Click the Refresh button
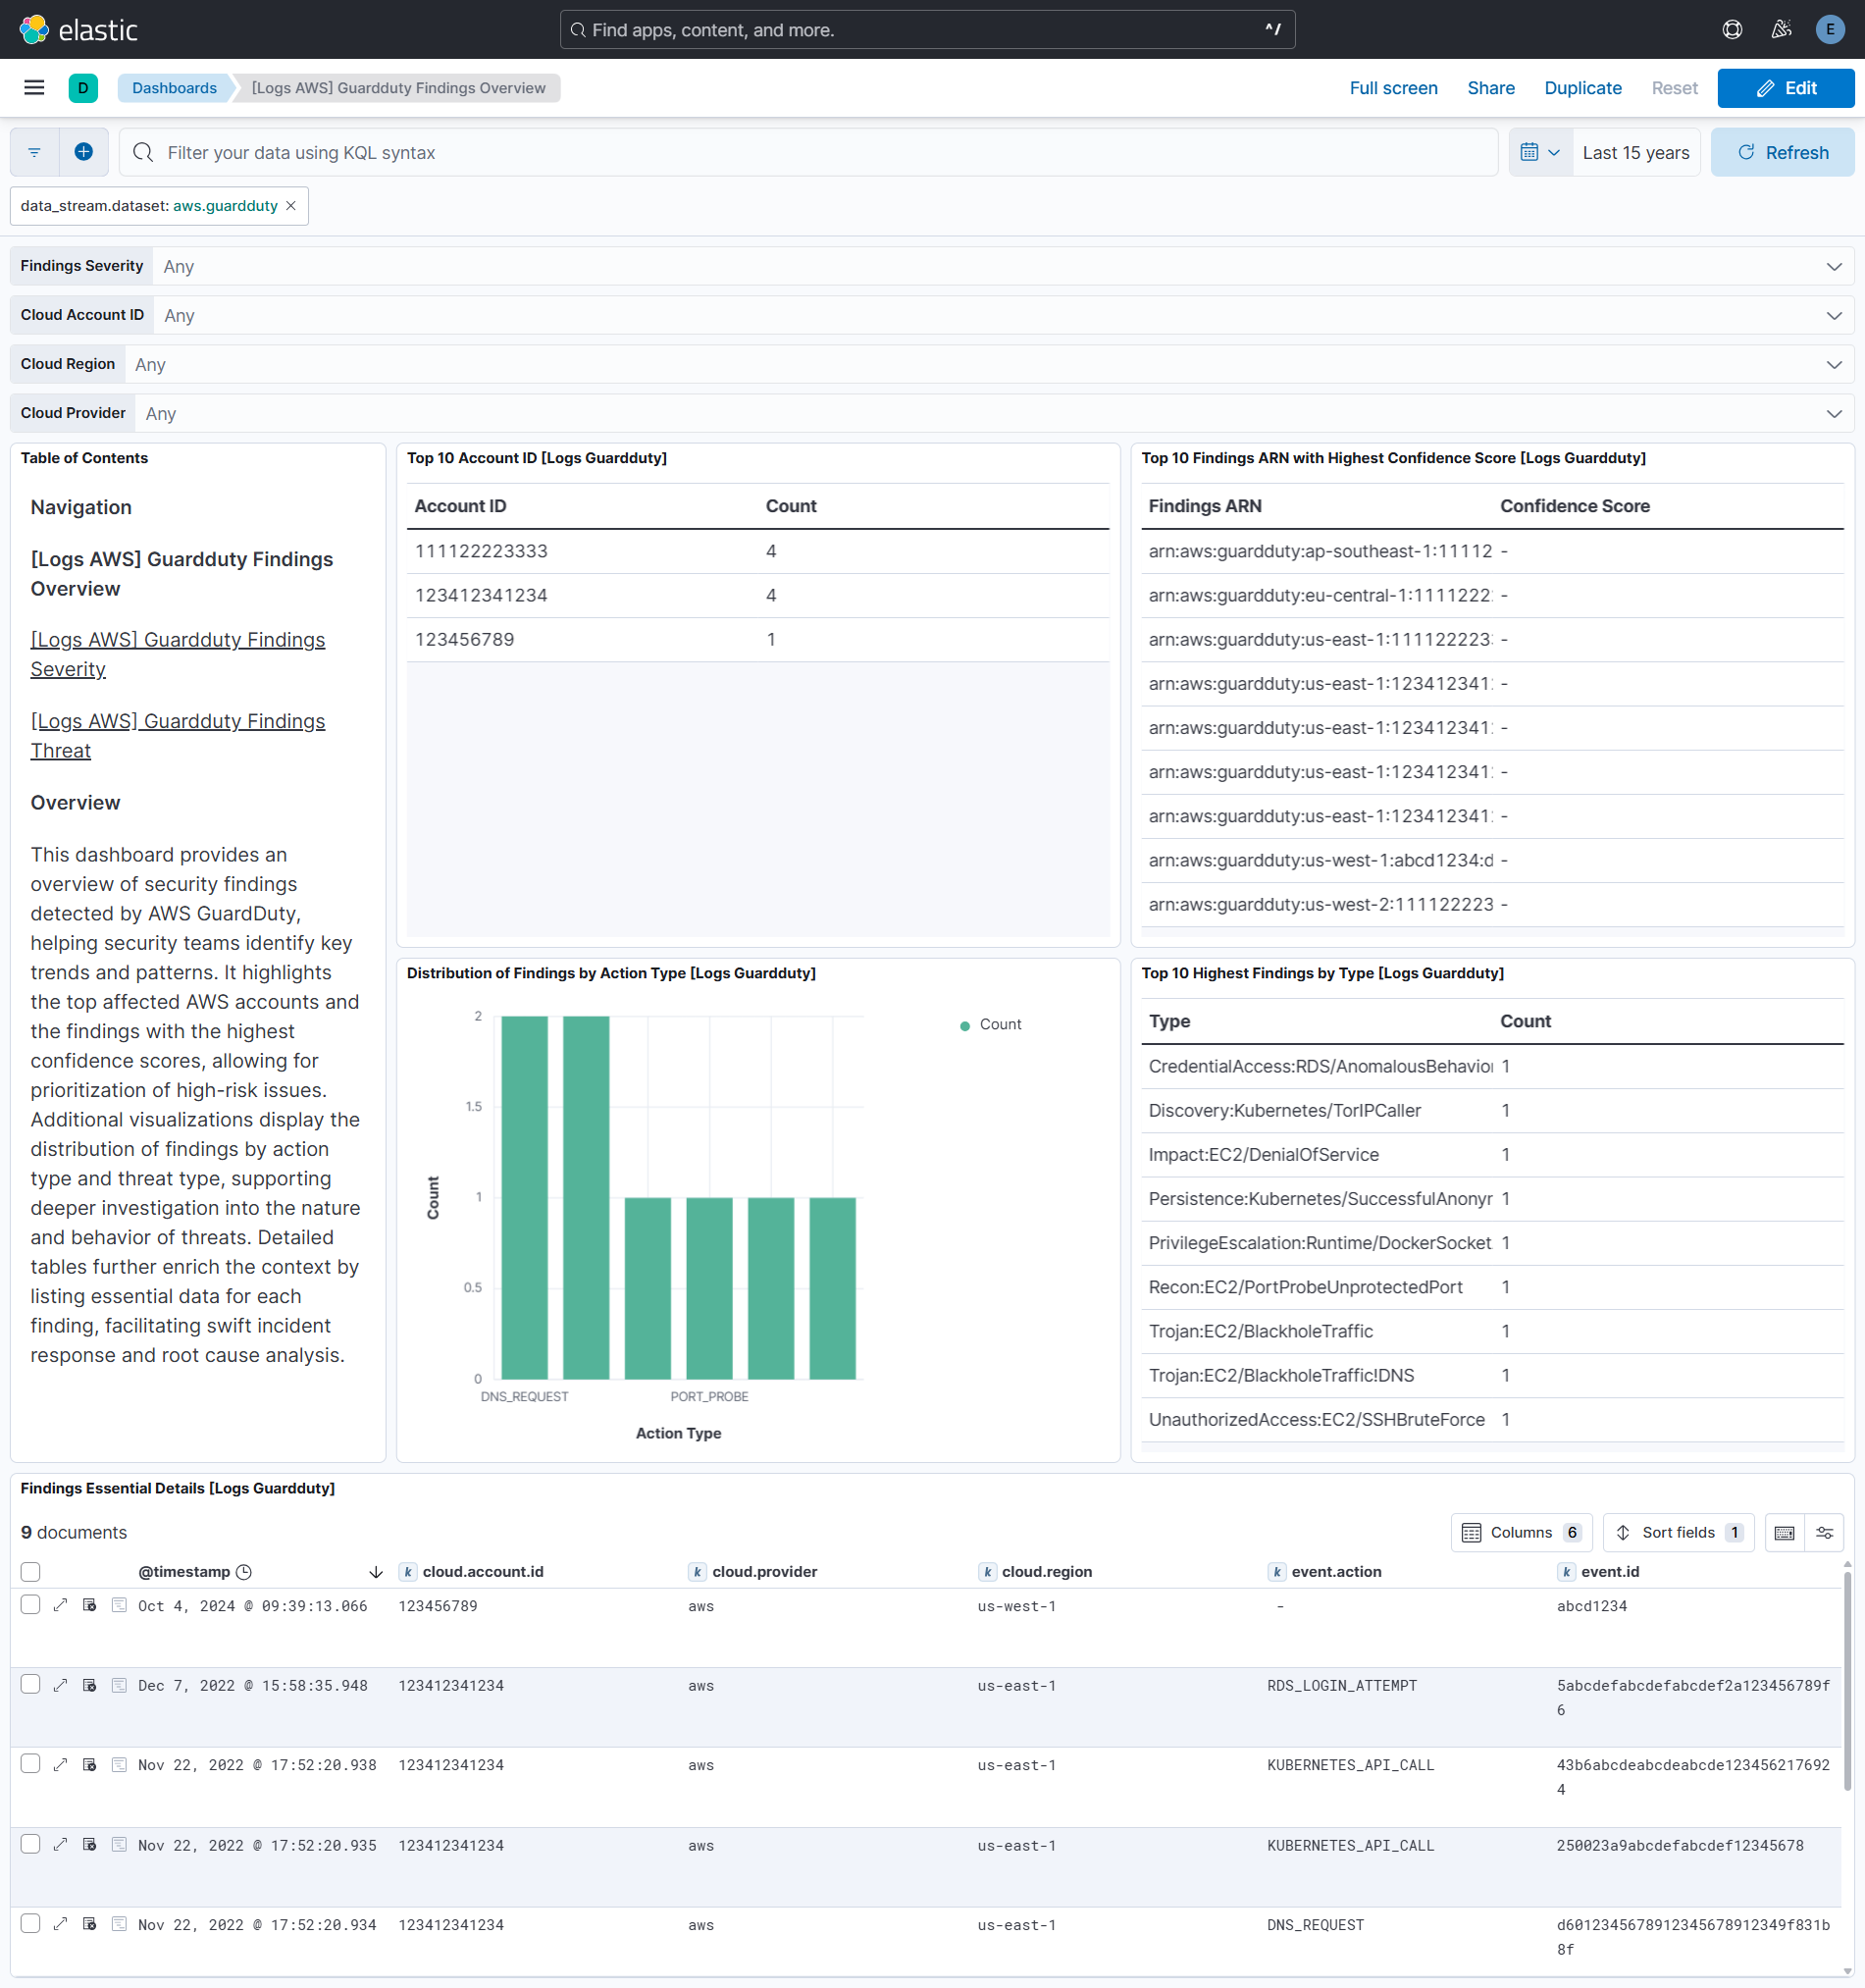1865x1988 pixels. (1783, 152)
